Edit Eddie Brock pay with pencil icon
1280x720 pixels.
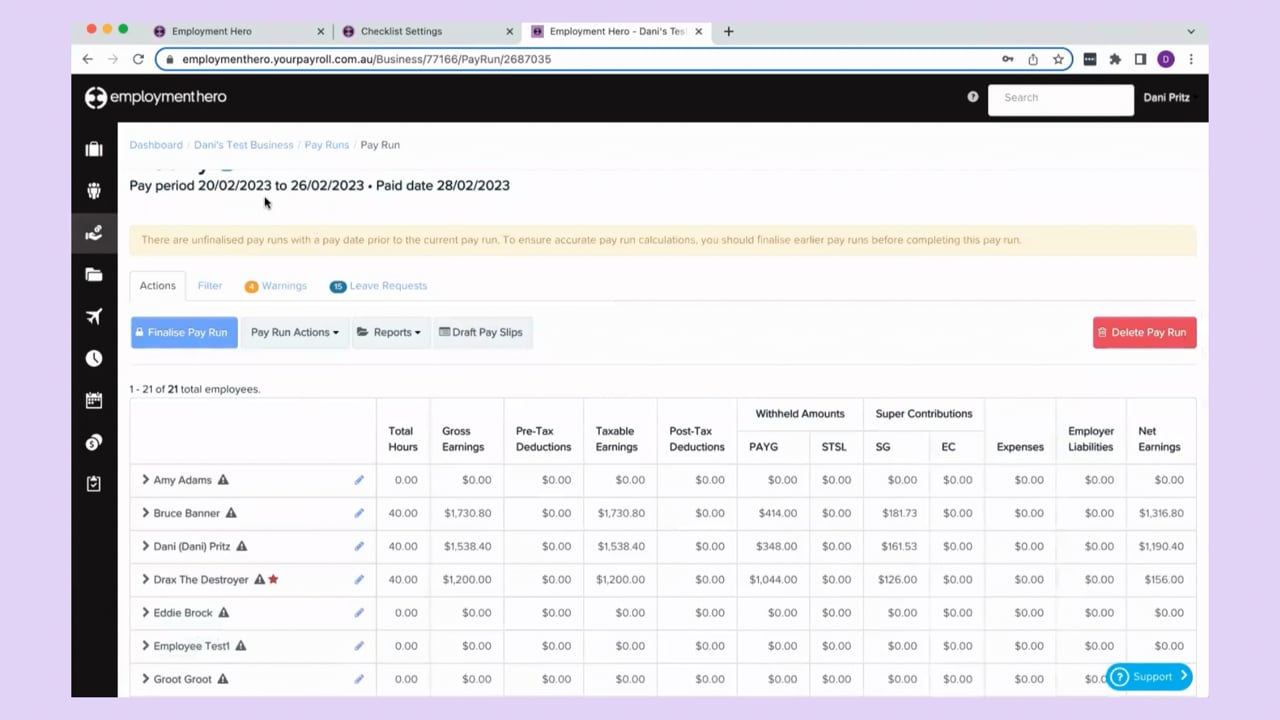tap(359, 612)
